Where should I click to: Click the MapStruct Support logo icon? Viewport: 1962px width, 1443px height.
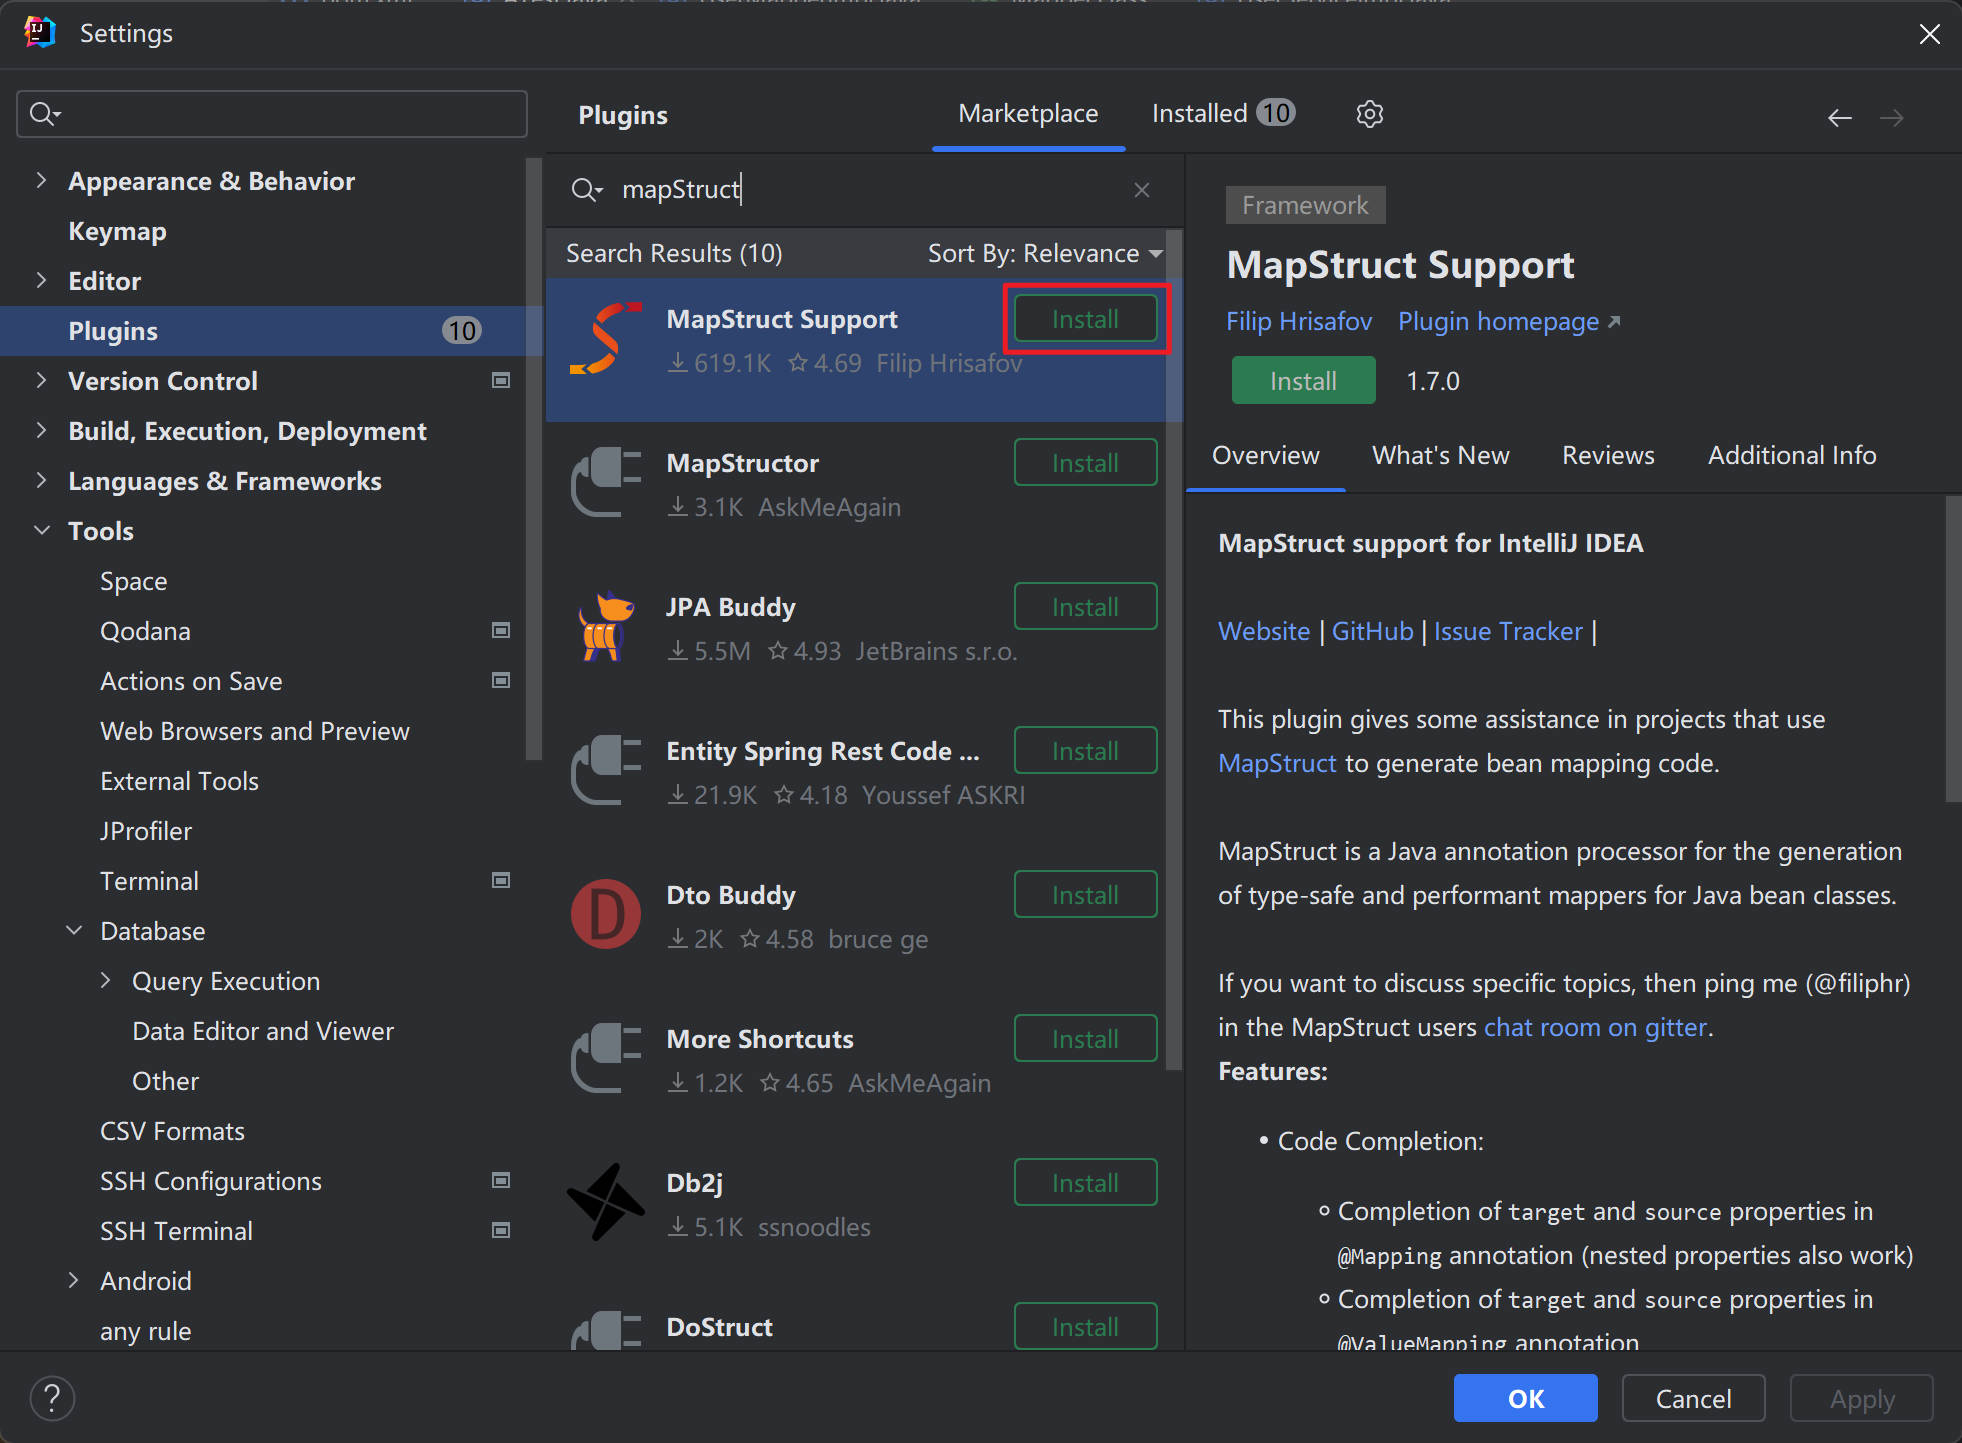click(606, 340)
